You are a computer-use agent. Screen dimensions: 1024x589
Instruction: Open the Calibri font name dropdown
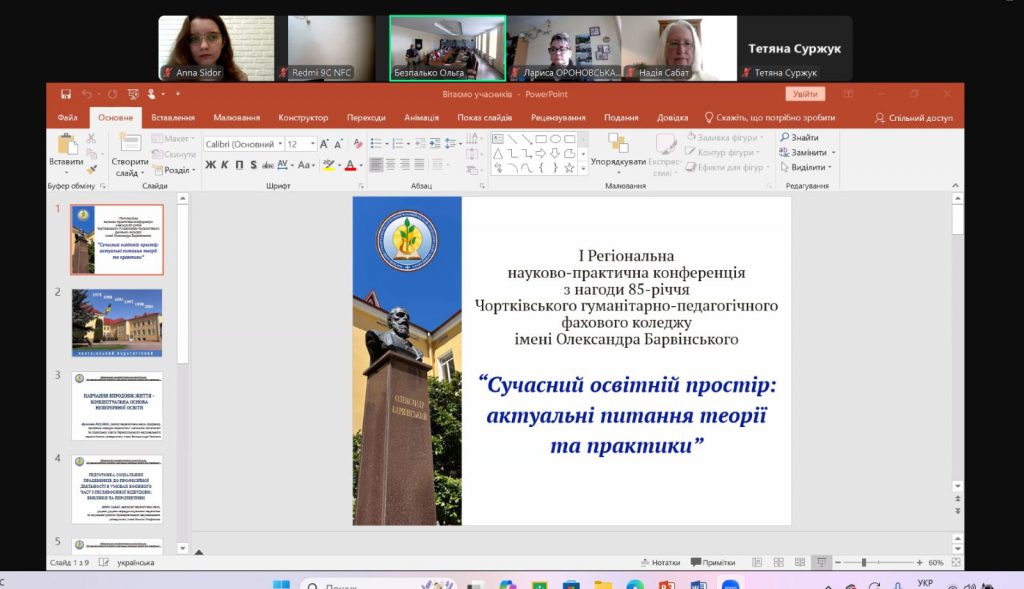pos(280,144)
